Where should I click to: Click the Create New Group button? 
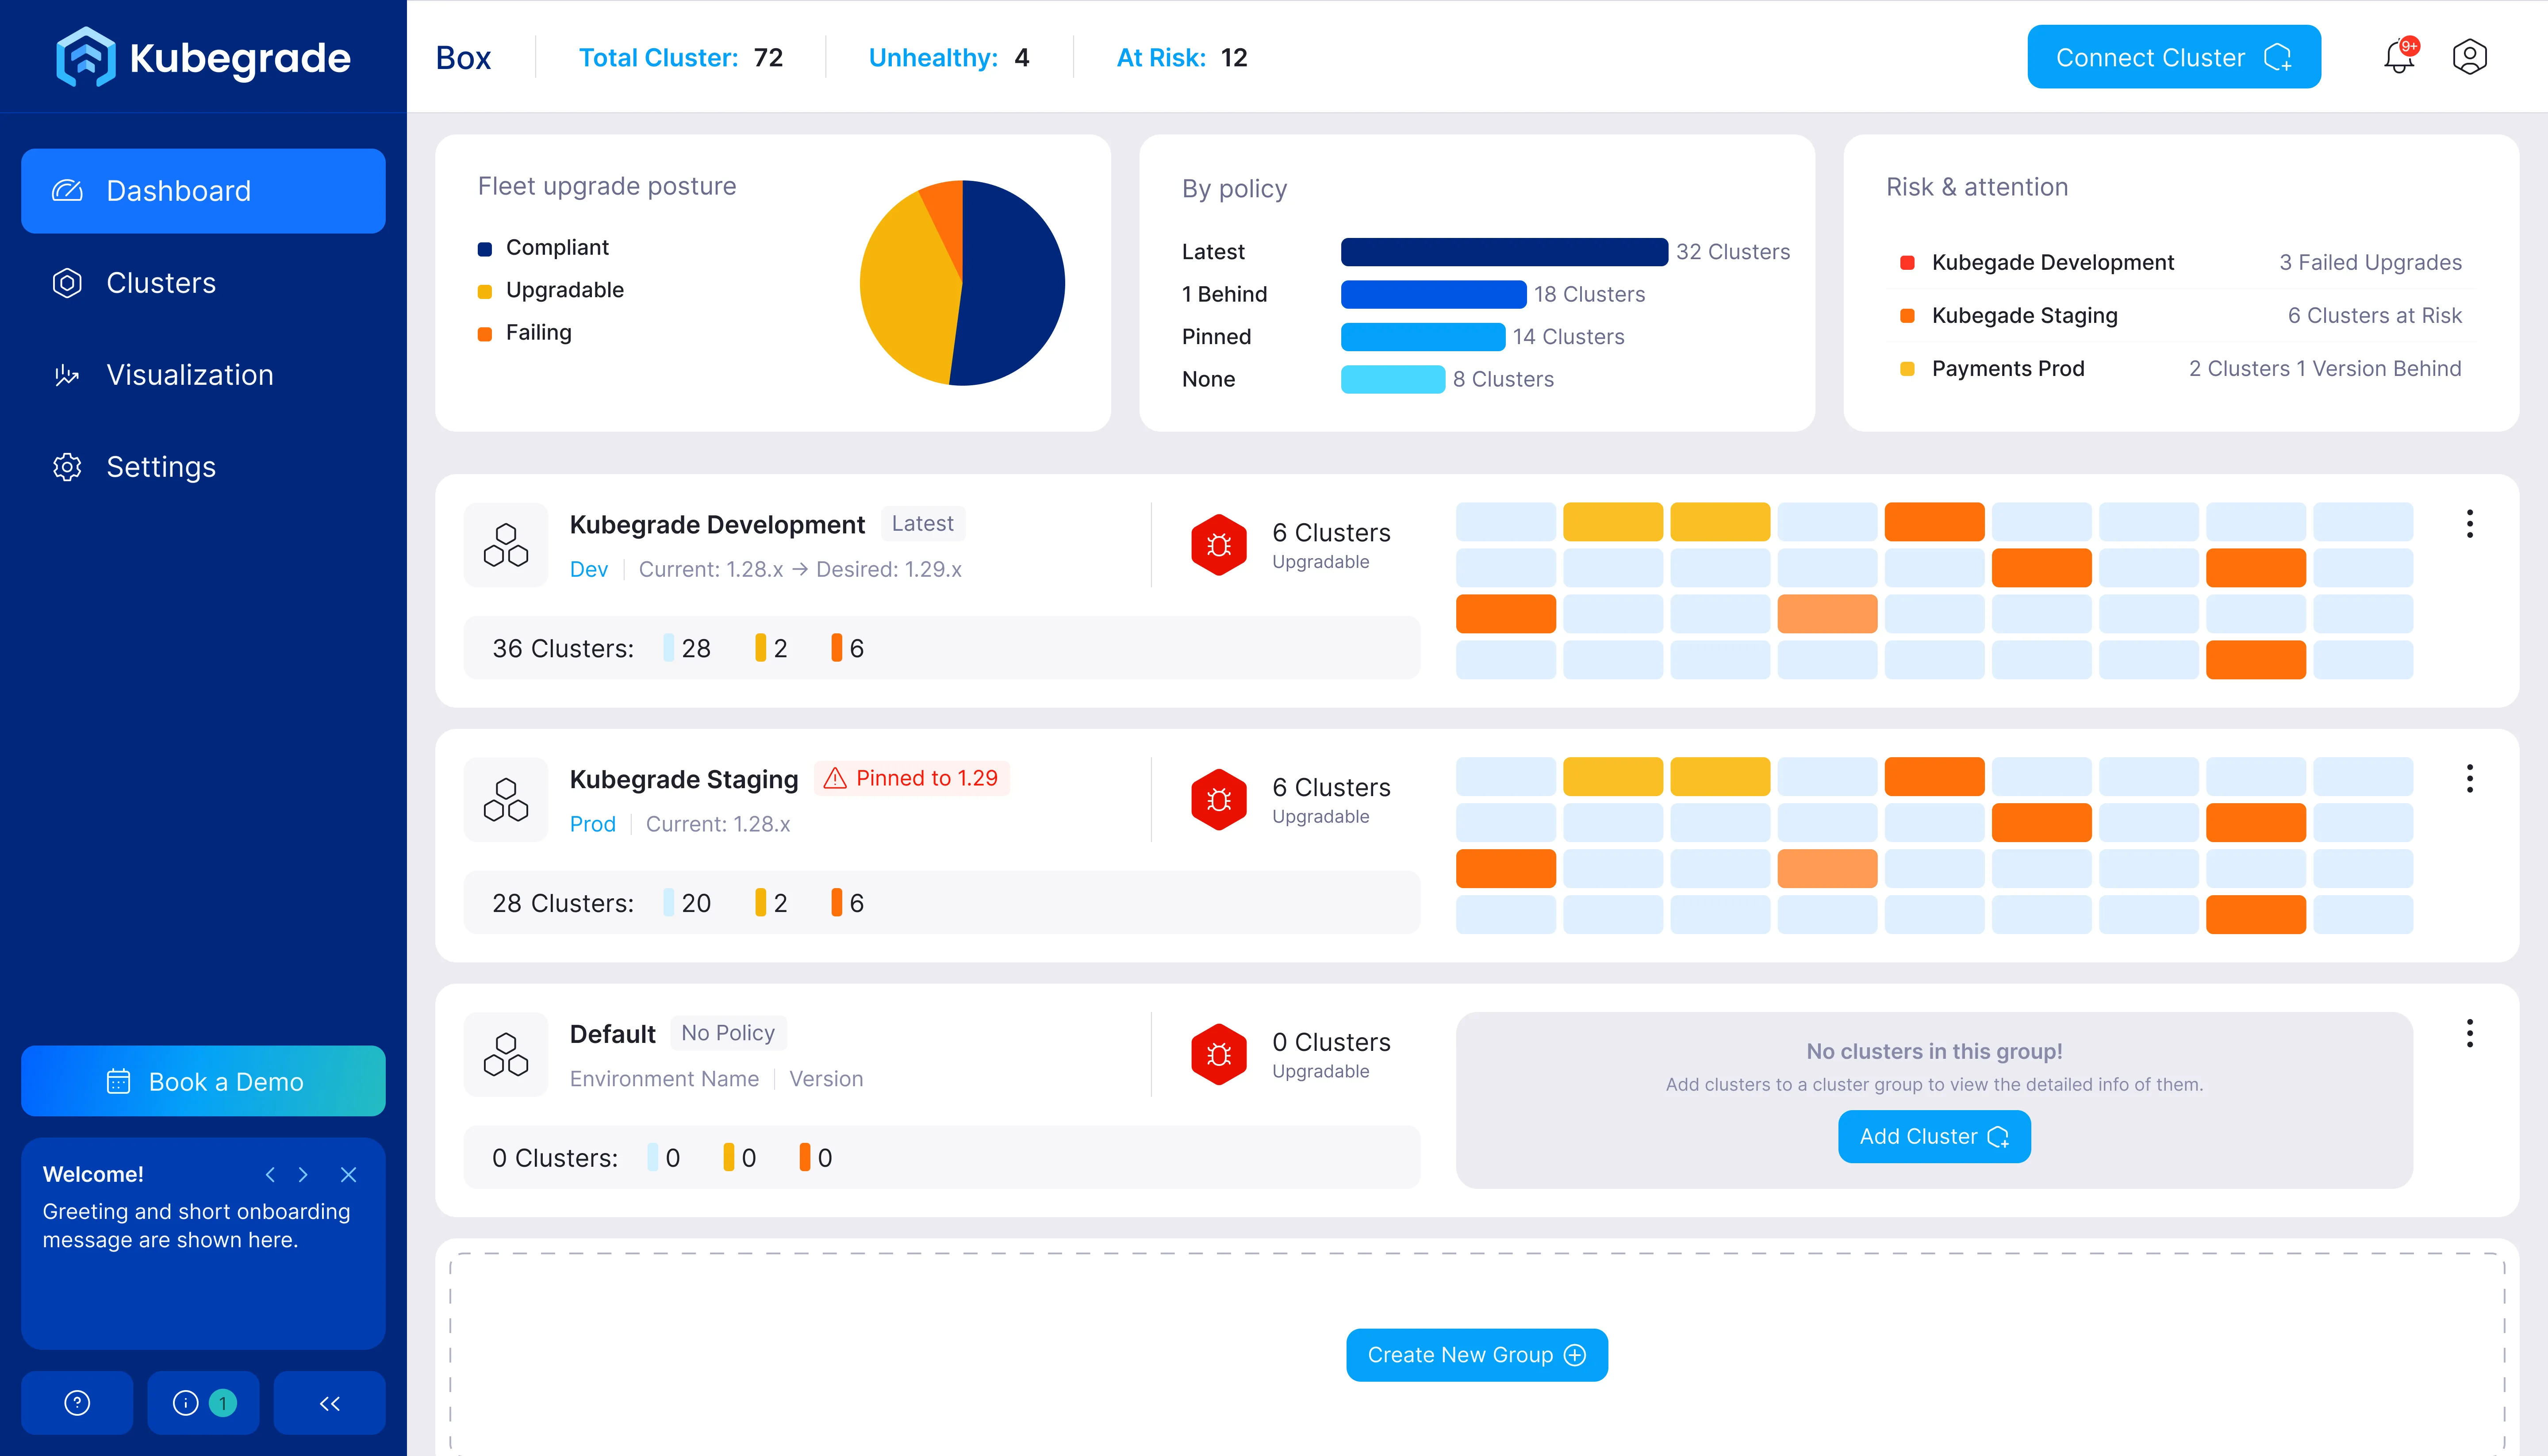pyautogui.click(x=1476, y=1355)
